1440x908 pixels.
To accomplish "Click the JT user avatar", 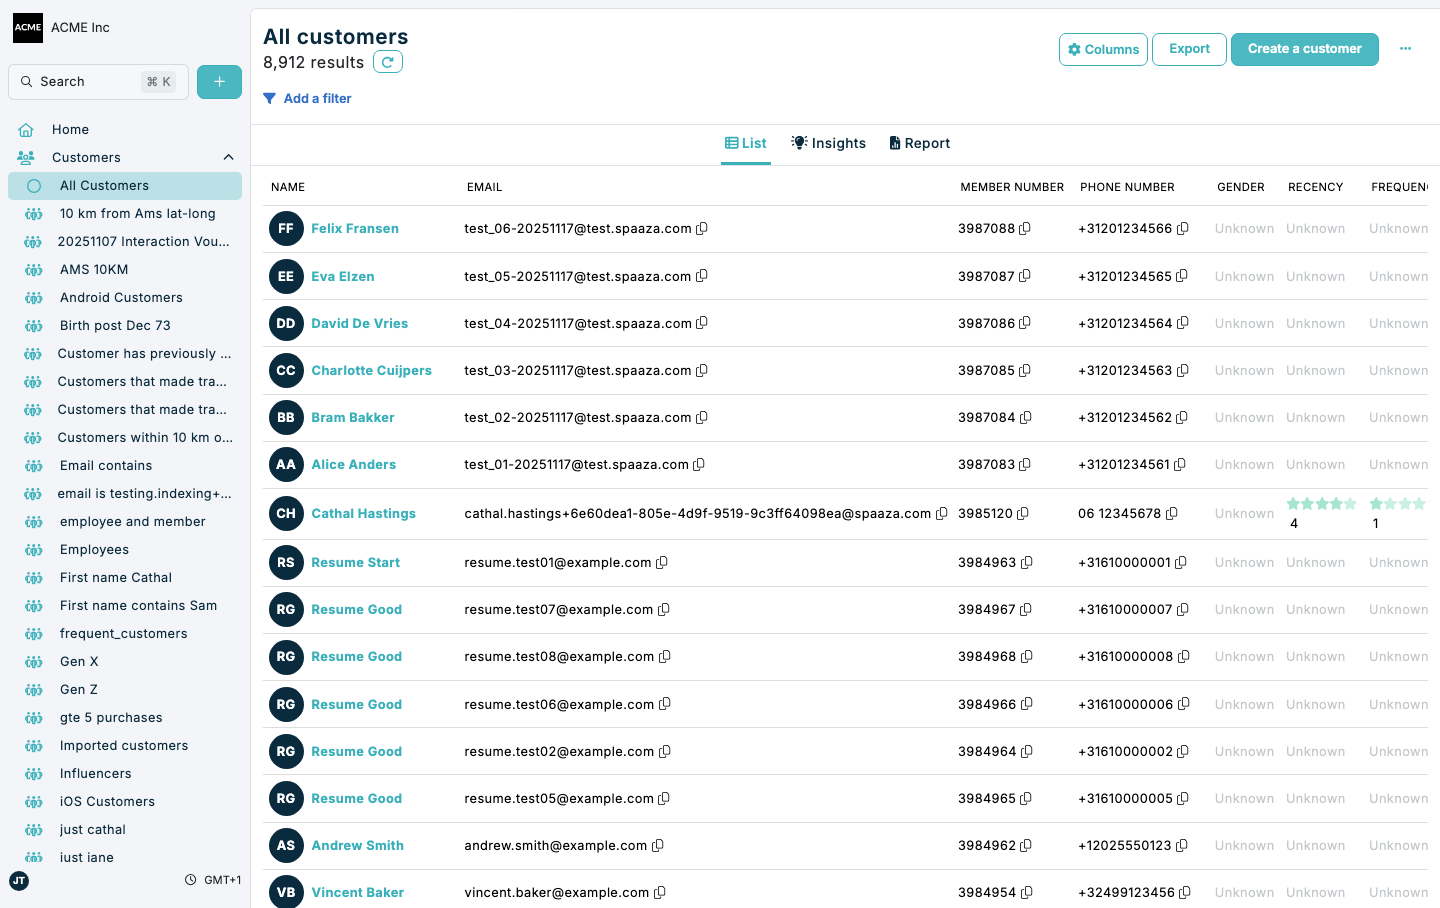I will (x=18, y=881).
